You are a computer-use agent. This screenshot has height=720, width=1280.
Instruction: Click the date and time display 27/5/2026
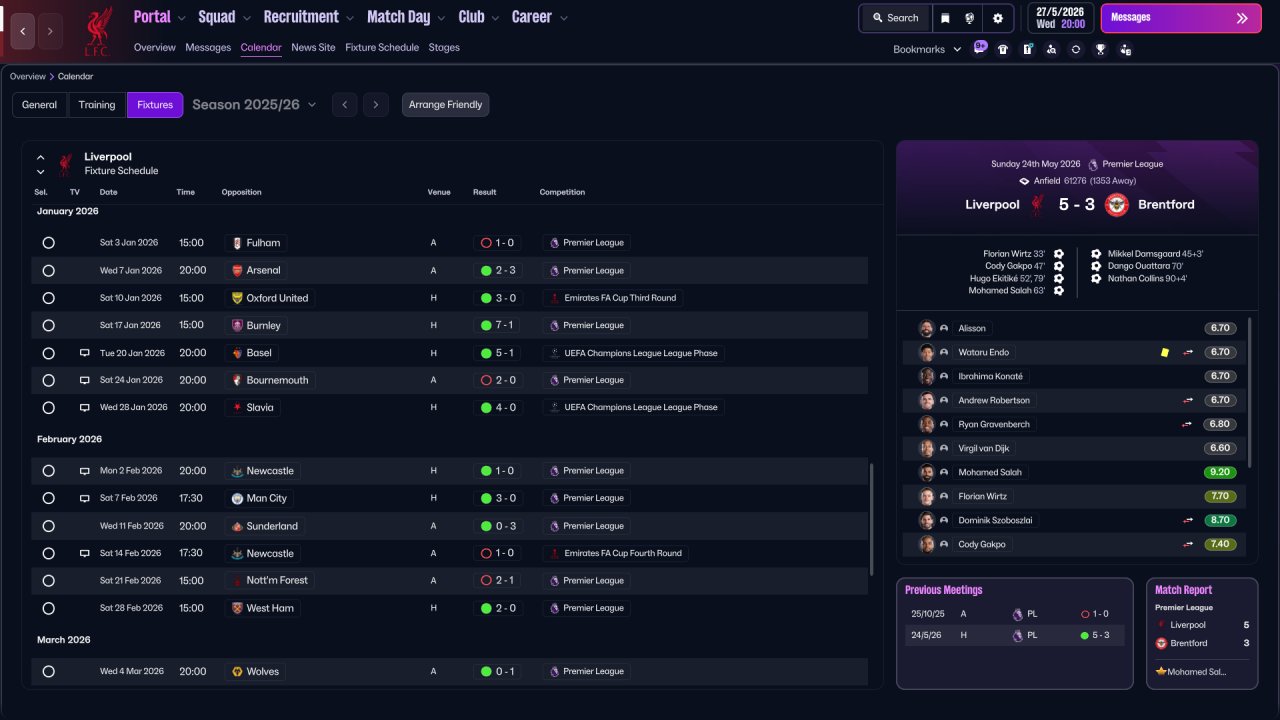pos(1059,18)
